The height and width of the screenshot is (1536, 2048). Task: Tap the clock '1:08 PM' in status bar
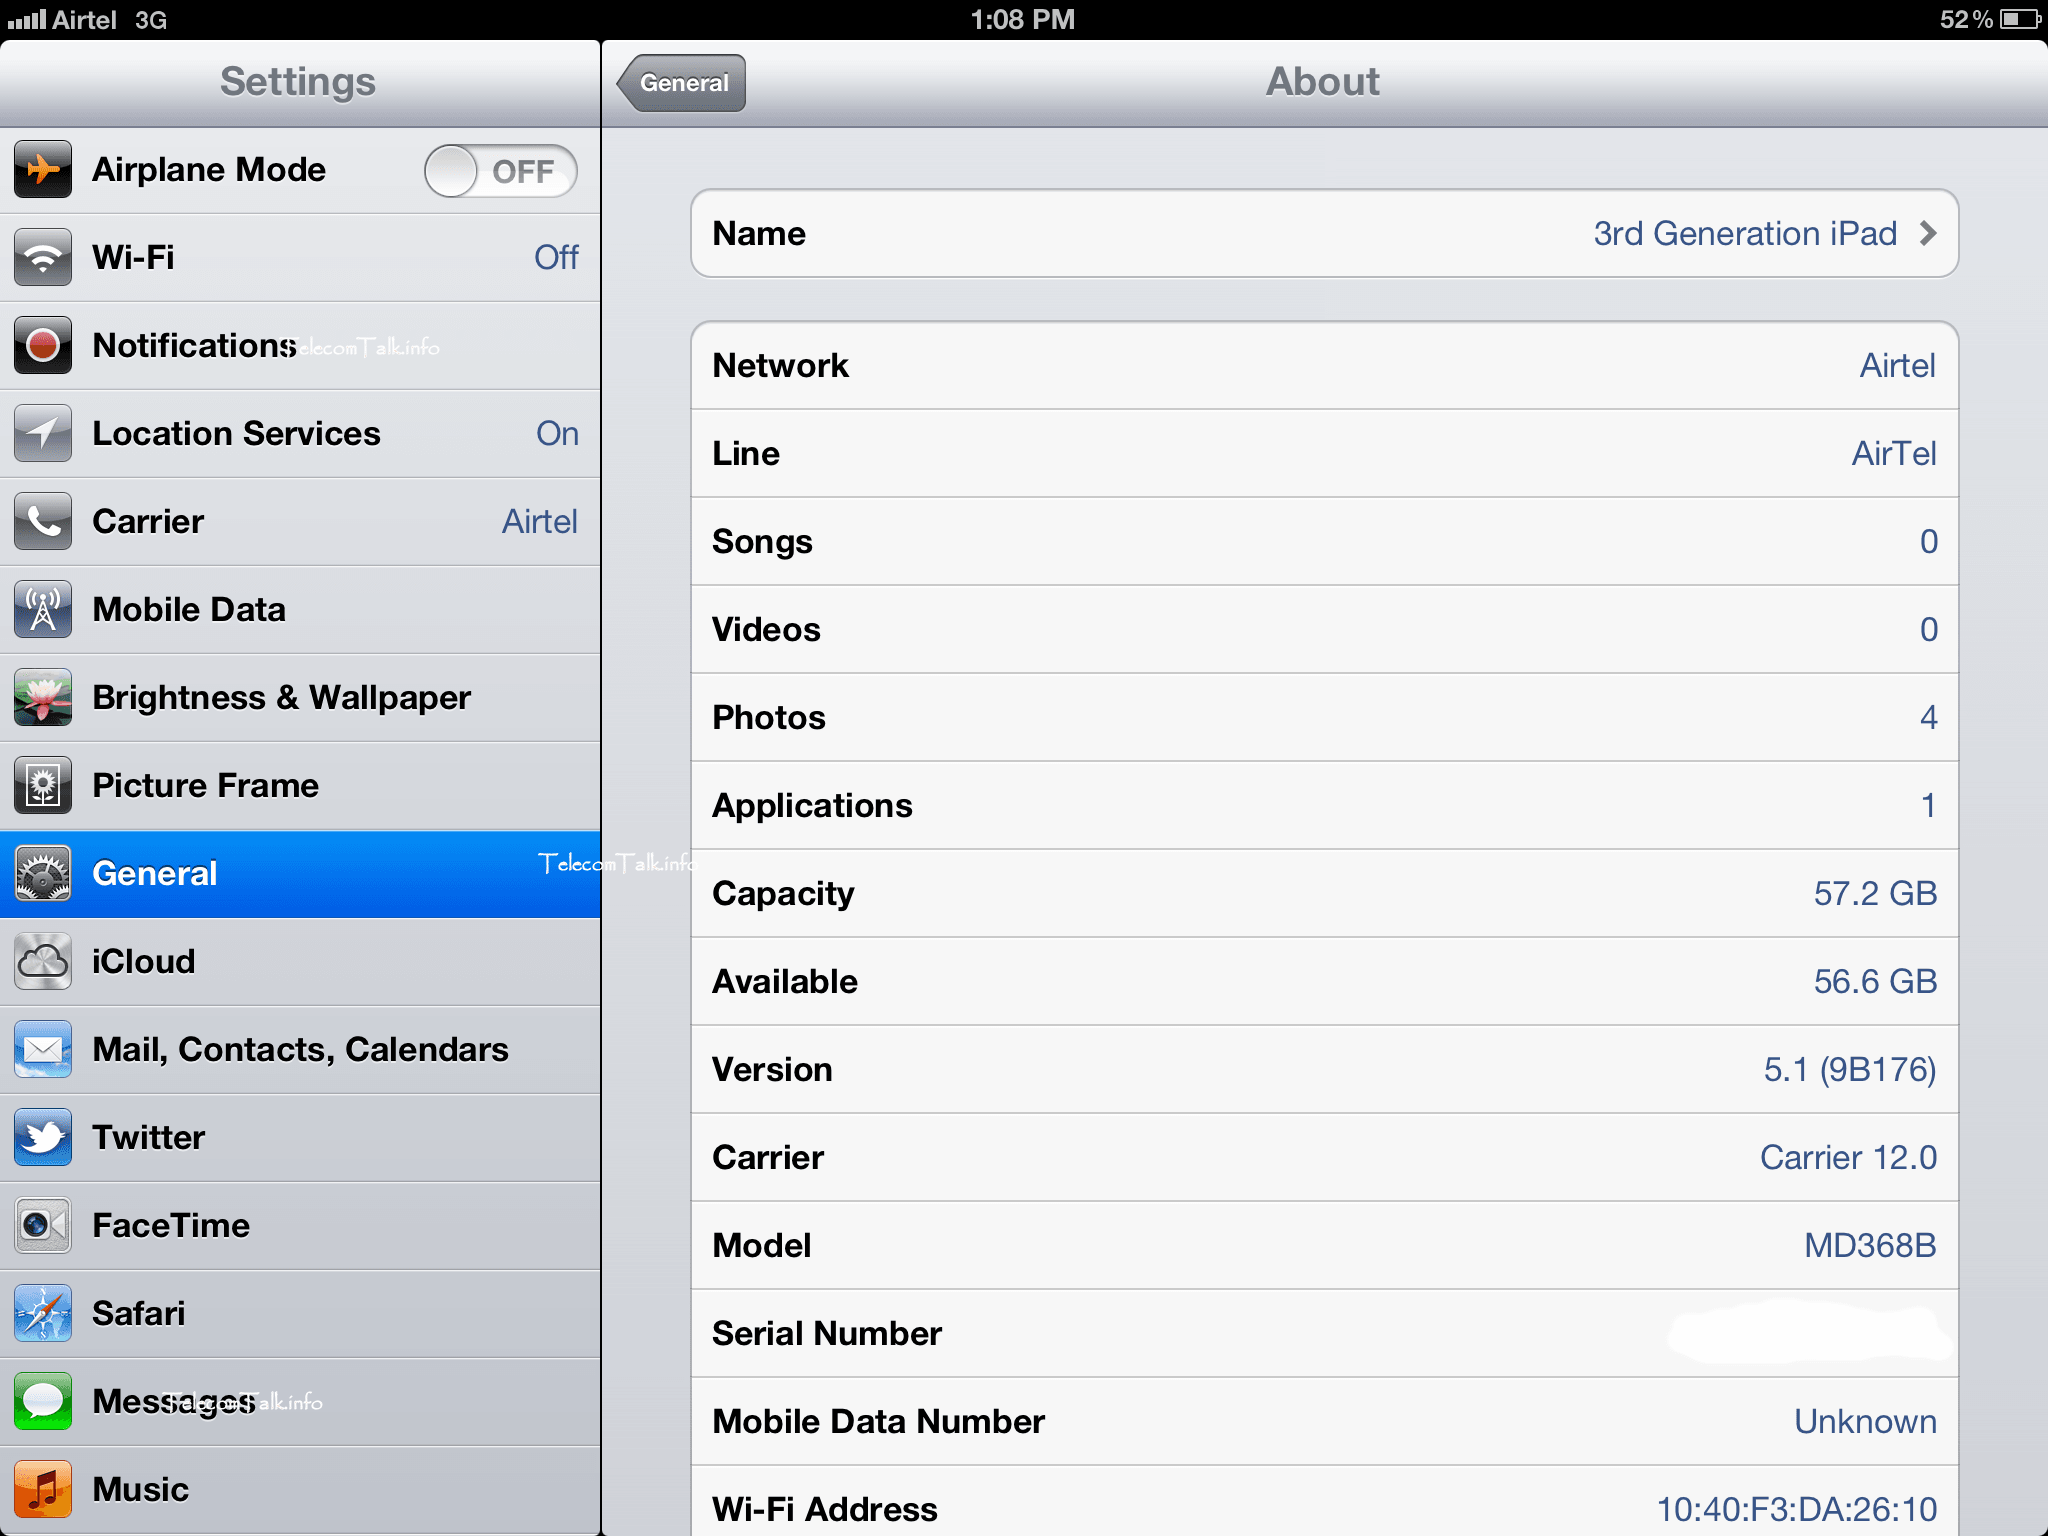[1023, 19]
